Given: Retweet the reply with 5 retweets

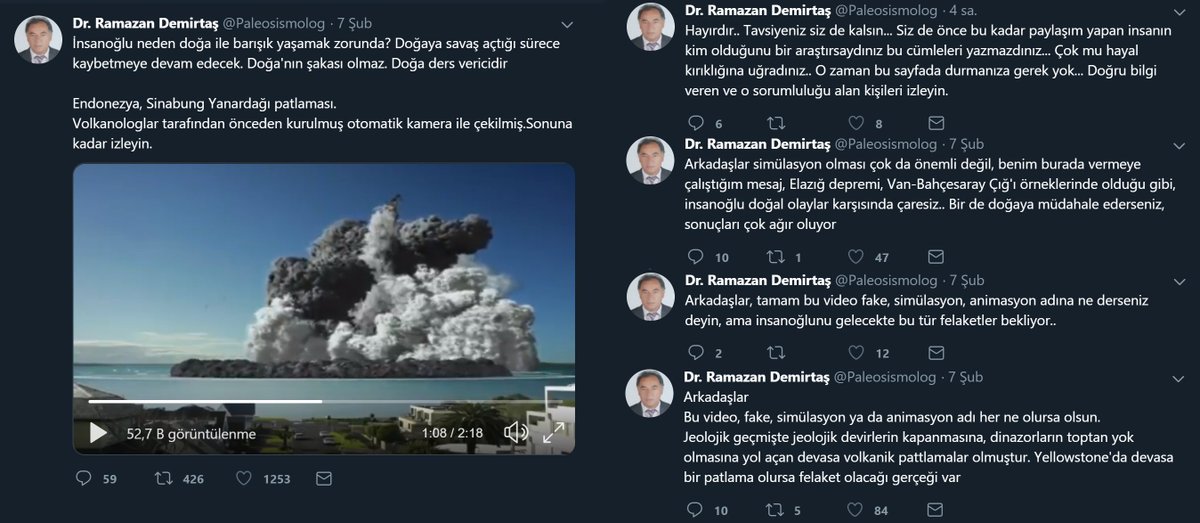Looking at the screenshot, I should [x=775, y=511].
